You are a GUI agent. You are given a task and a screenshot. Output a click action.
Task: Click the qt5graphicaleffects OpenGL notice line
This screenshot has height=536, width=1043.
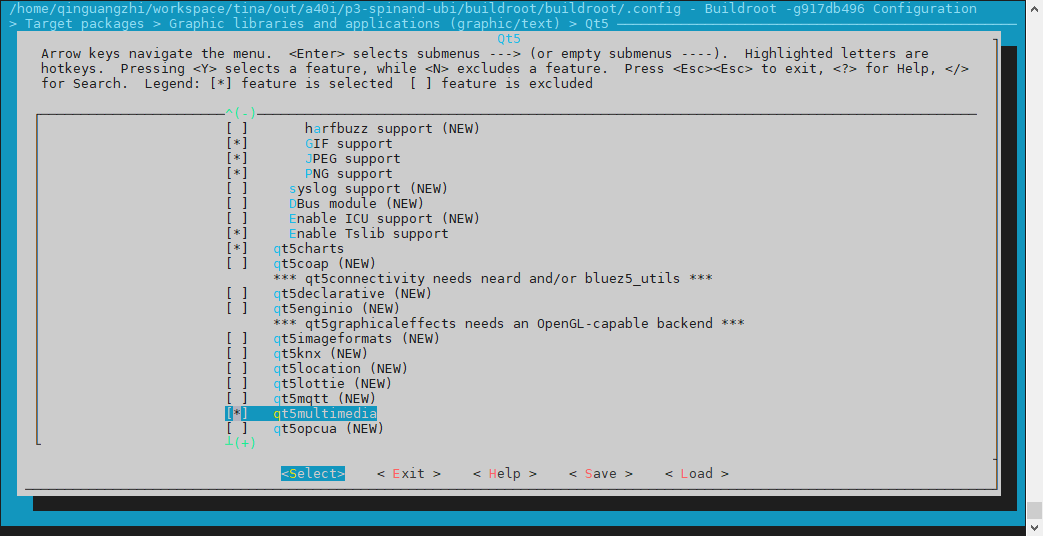pyautogui.click(x=509, y=324)
